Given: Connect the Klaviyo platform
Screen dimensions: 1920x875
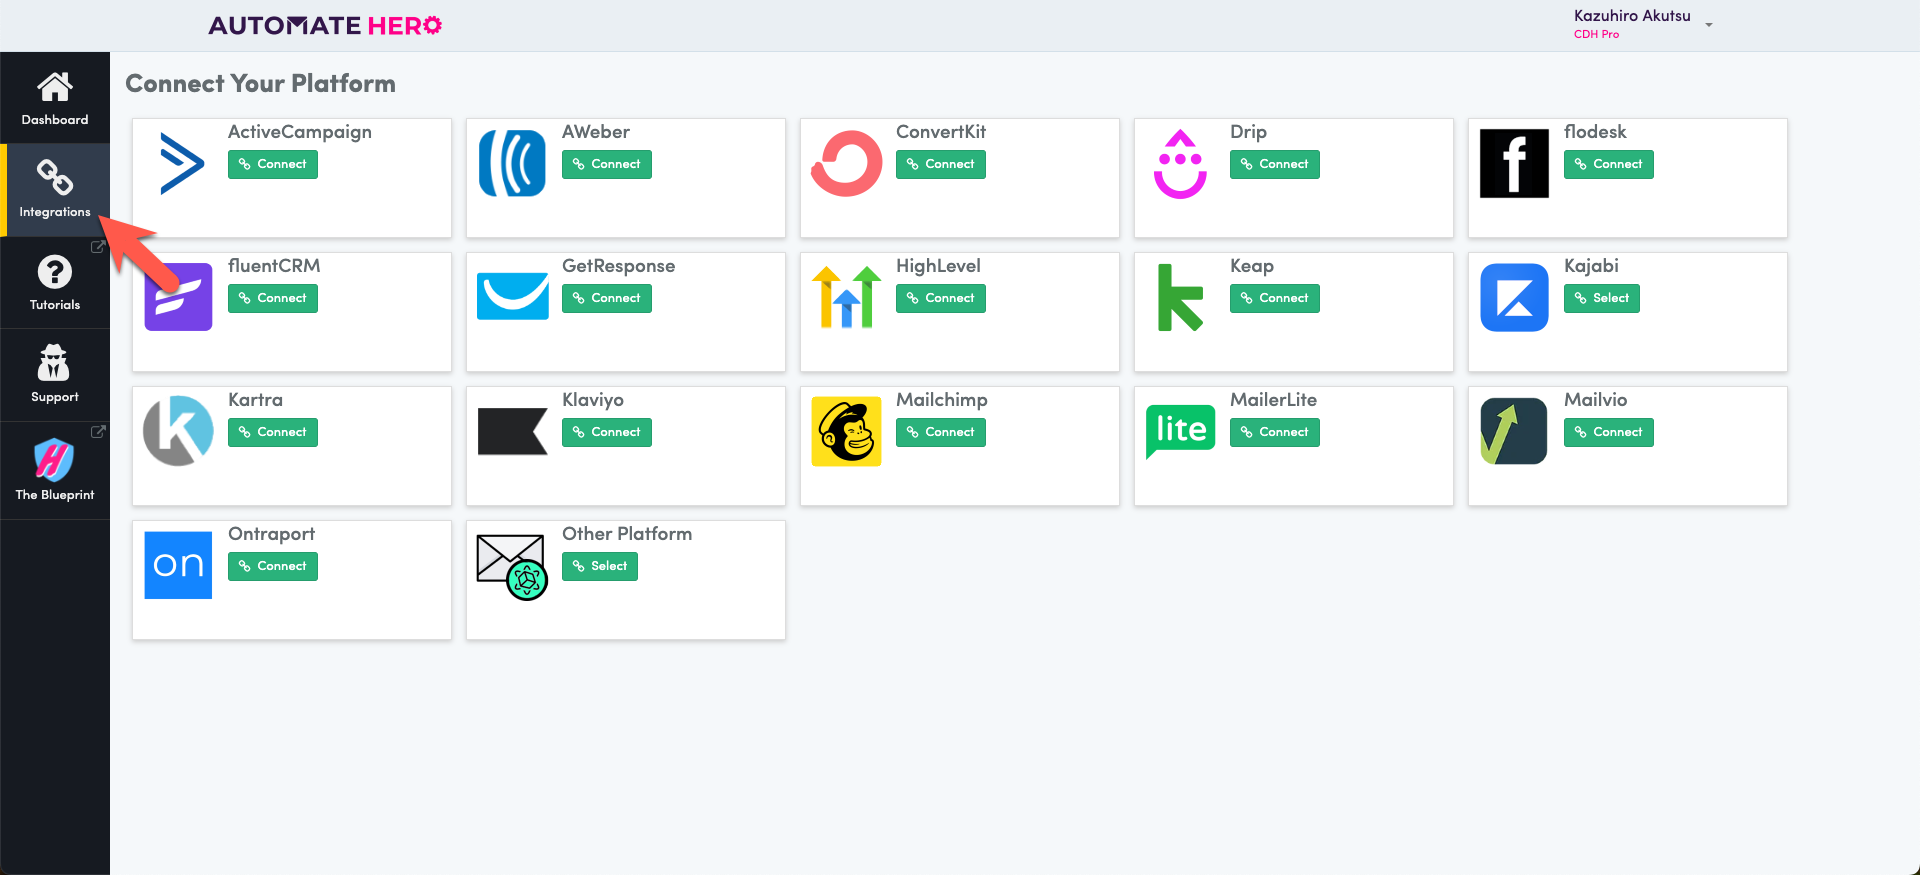Looking at the screenshot, I should pyautogui.click(x=607, y=432).
